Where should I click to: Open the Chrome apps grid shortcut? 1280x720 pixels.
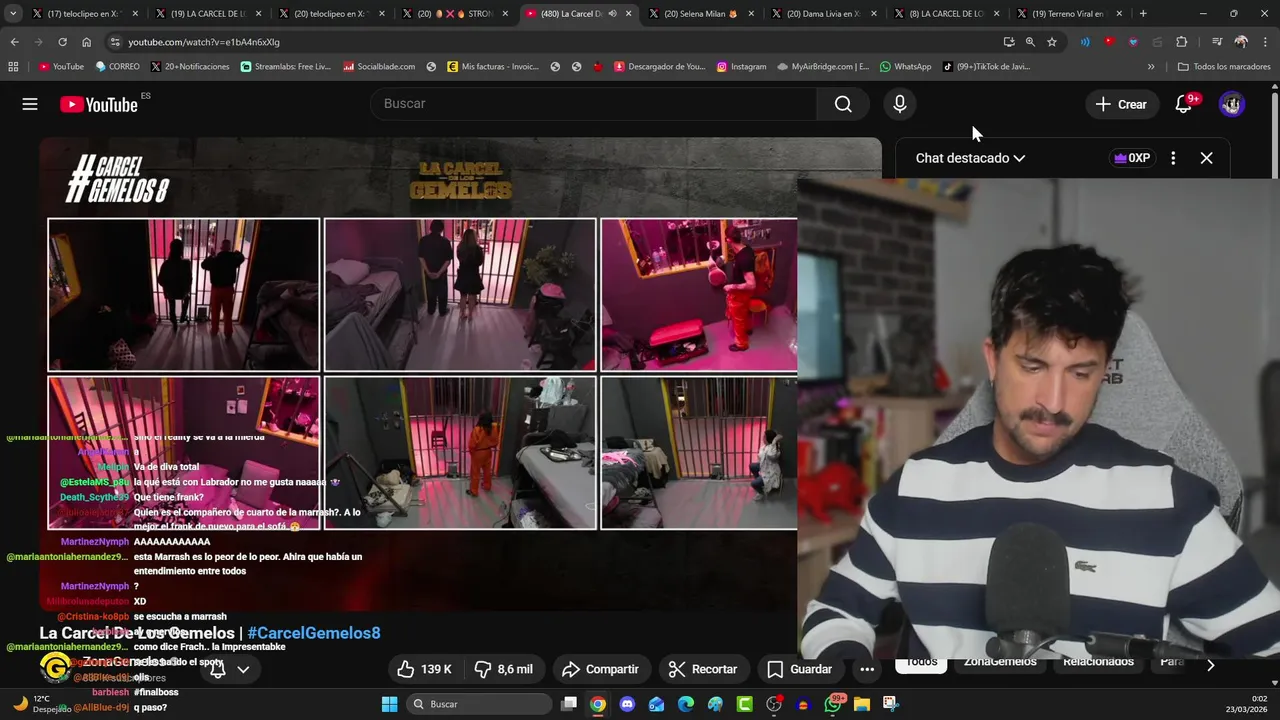[x=13, y=67]
